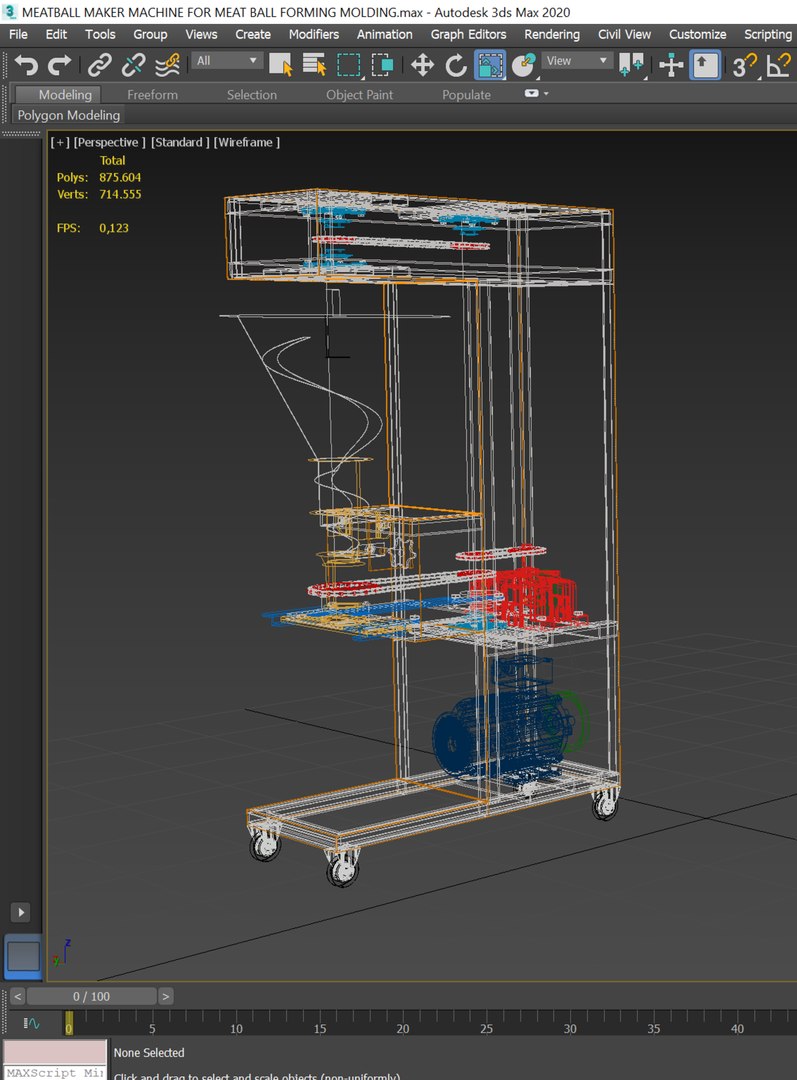This screenshot has width=797, height=1080.
Task: Open the View reference coordinate dropdown
Action: coord(577,61)
